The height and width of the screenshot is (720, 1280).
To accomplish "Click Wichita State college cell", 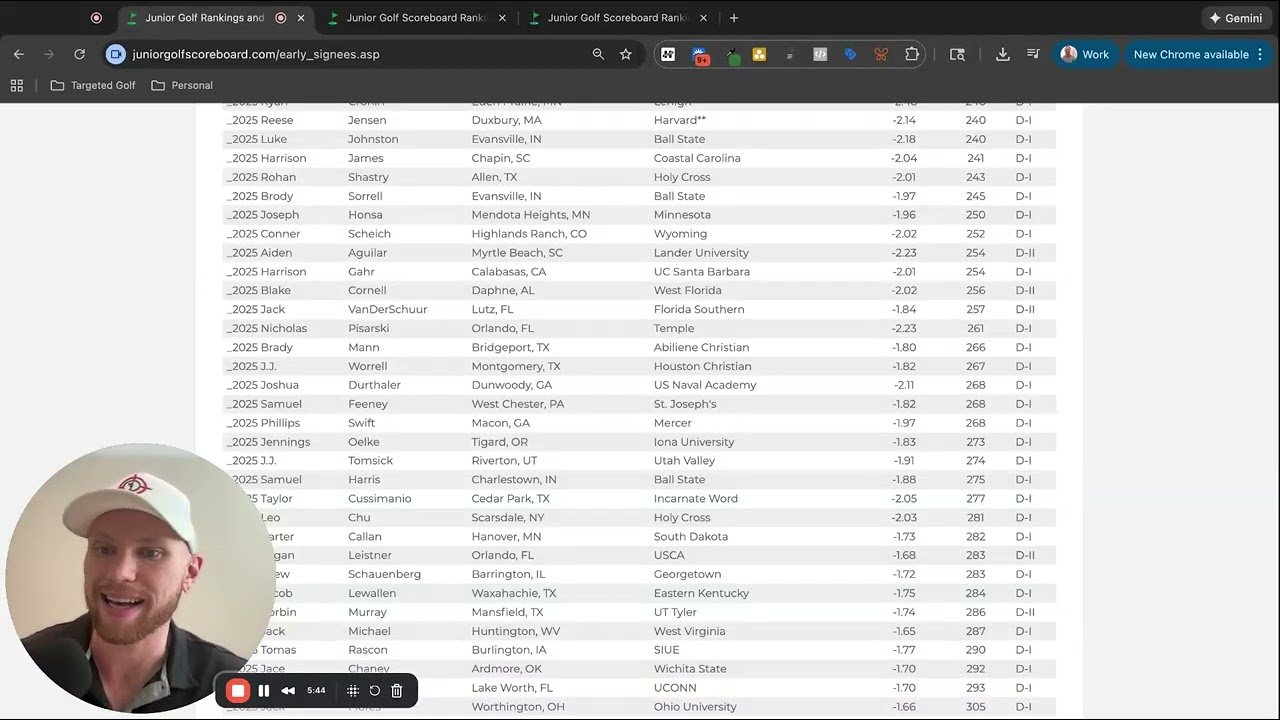I will (690, 669).
